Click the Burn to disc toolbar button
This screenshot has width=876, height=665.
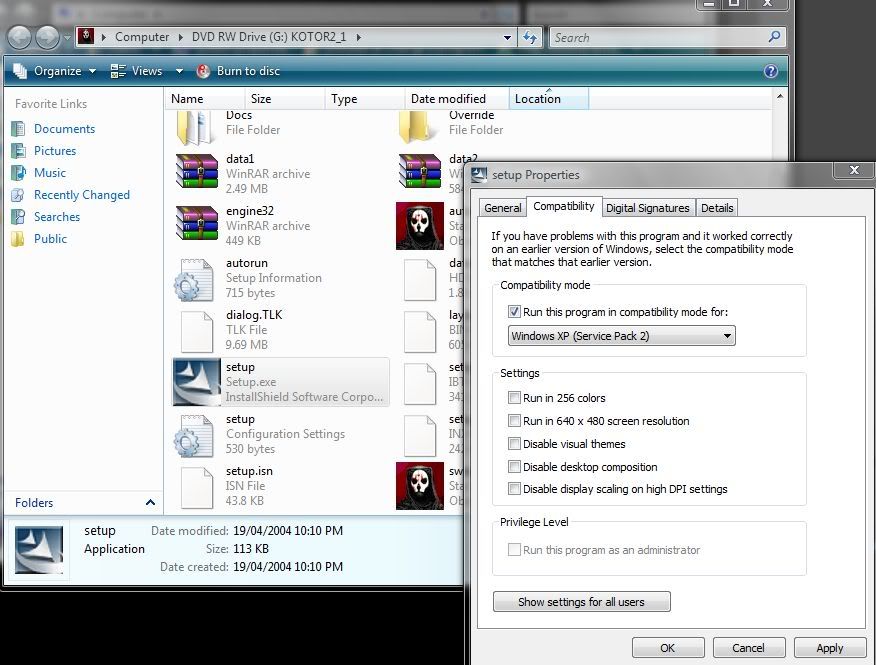(x=238, y=71)
